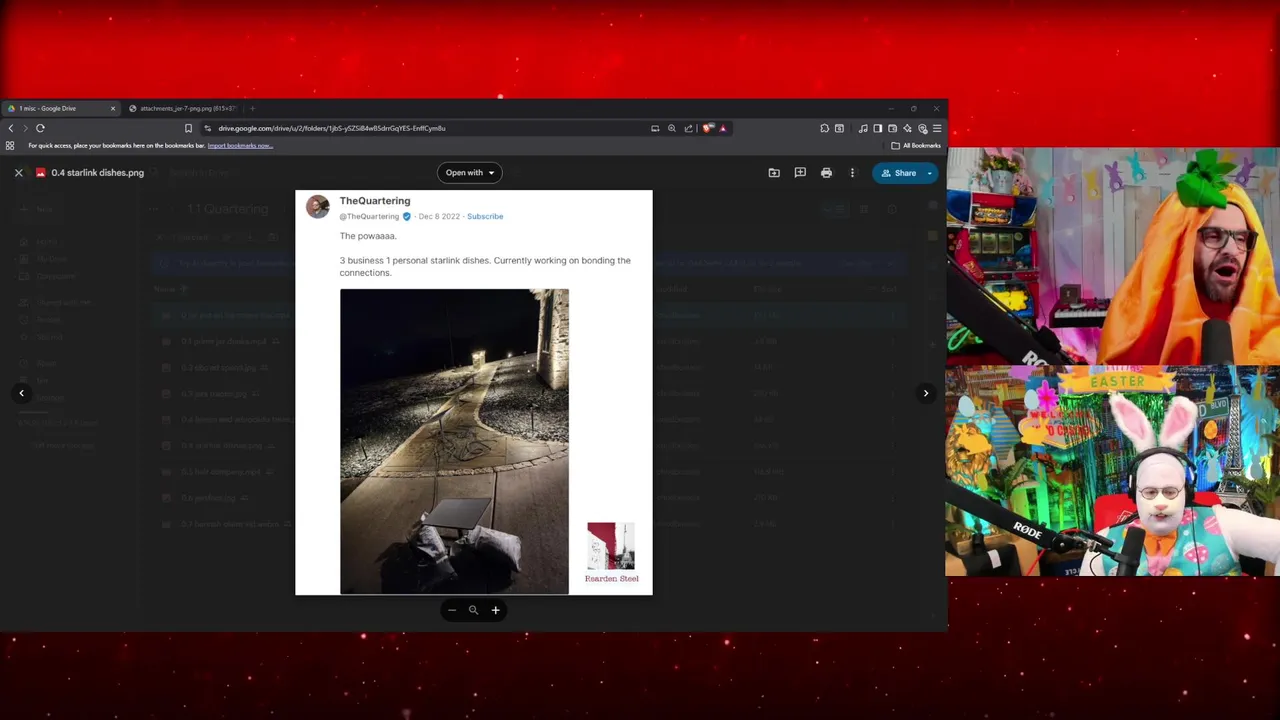
Task: Click the 'The powaaaa.' post text
Action: 368,236
